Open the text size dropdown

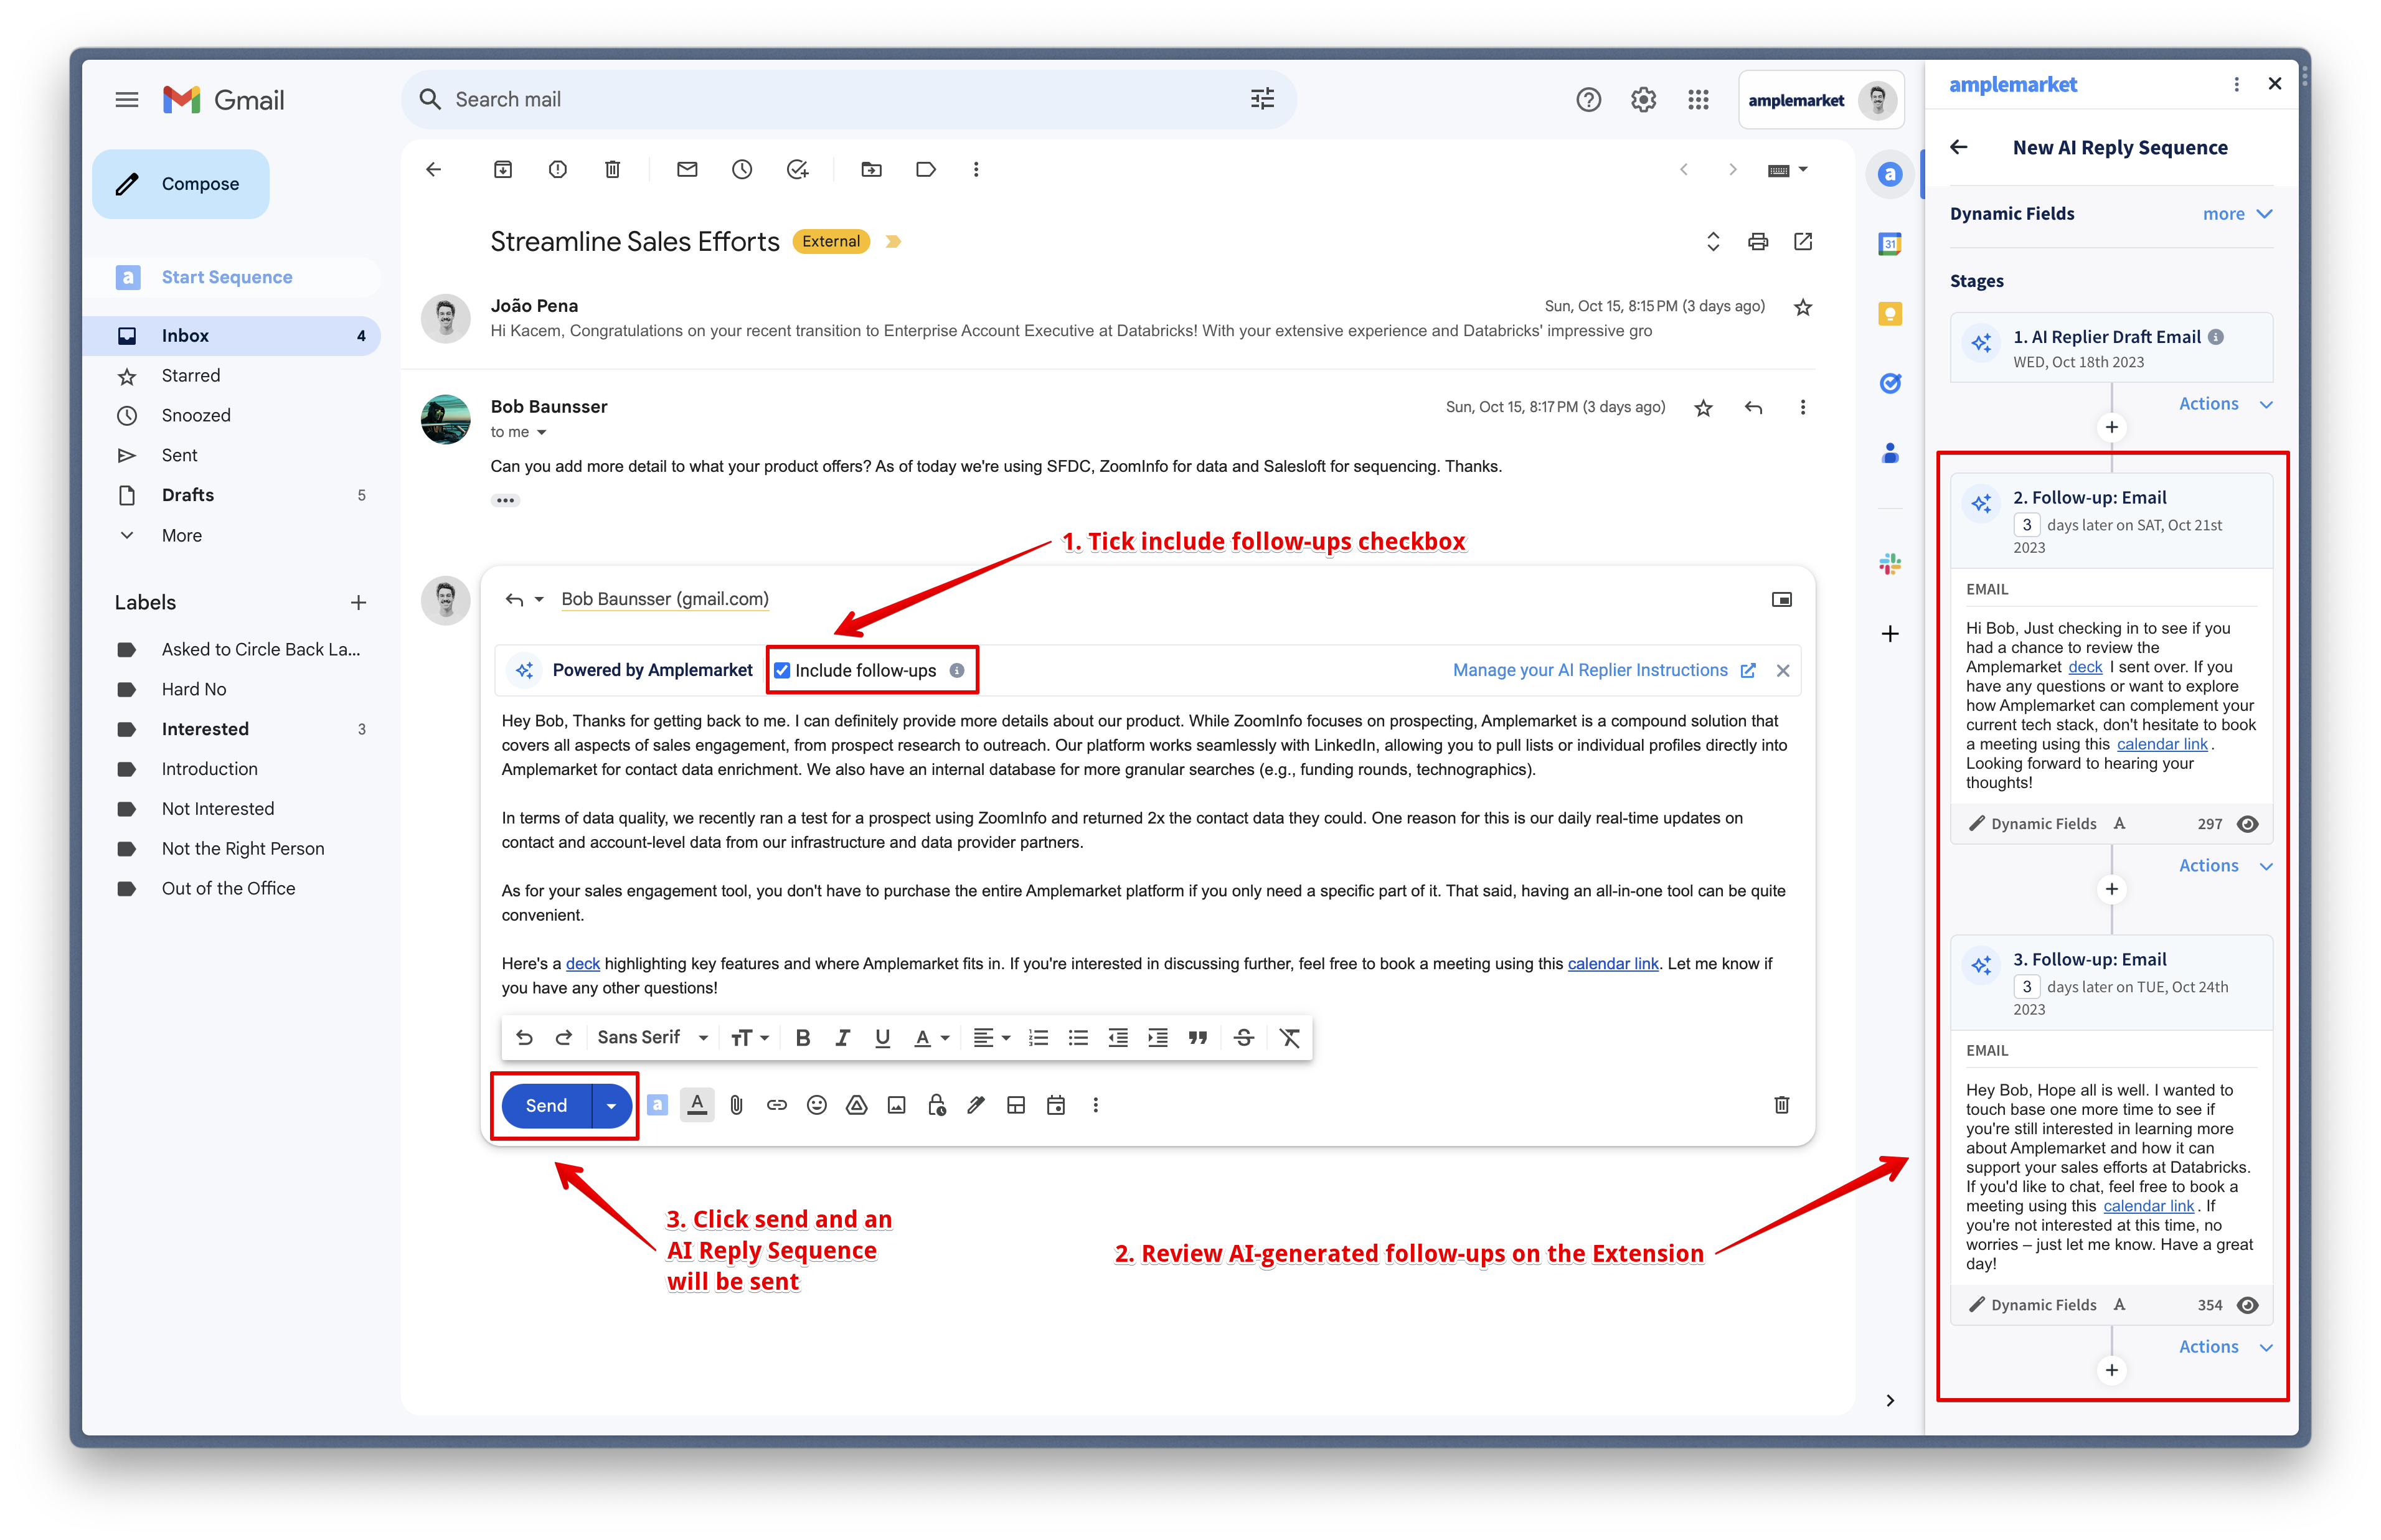click(750, 1038)
